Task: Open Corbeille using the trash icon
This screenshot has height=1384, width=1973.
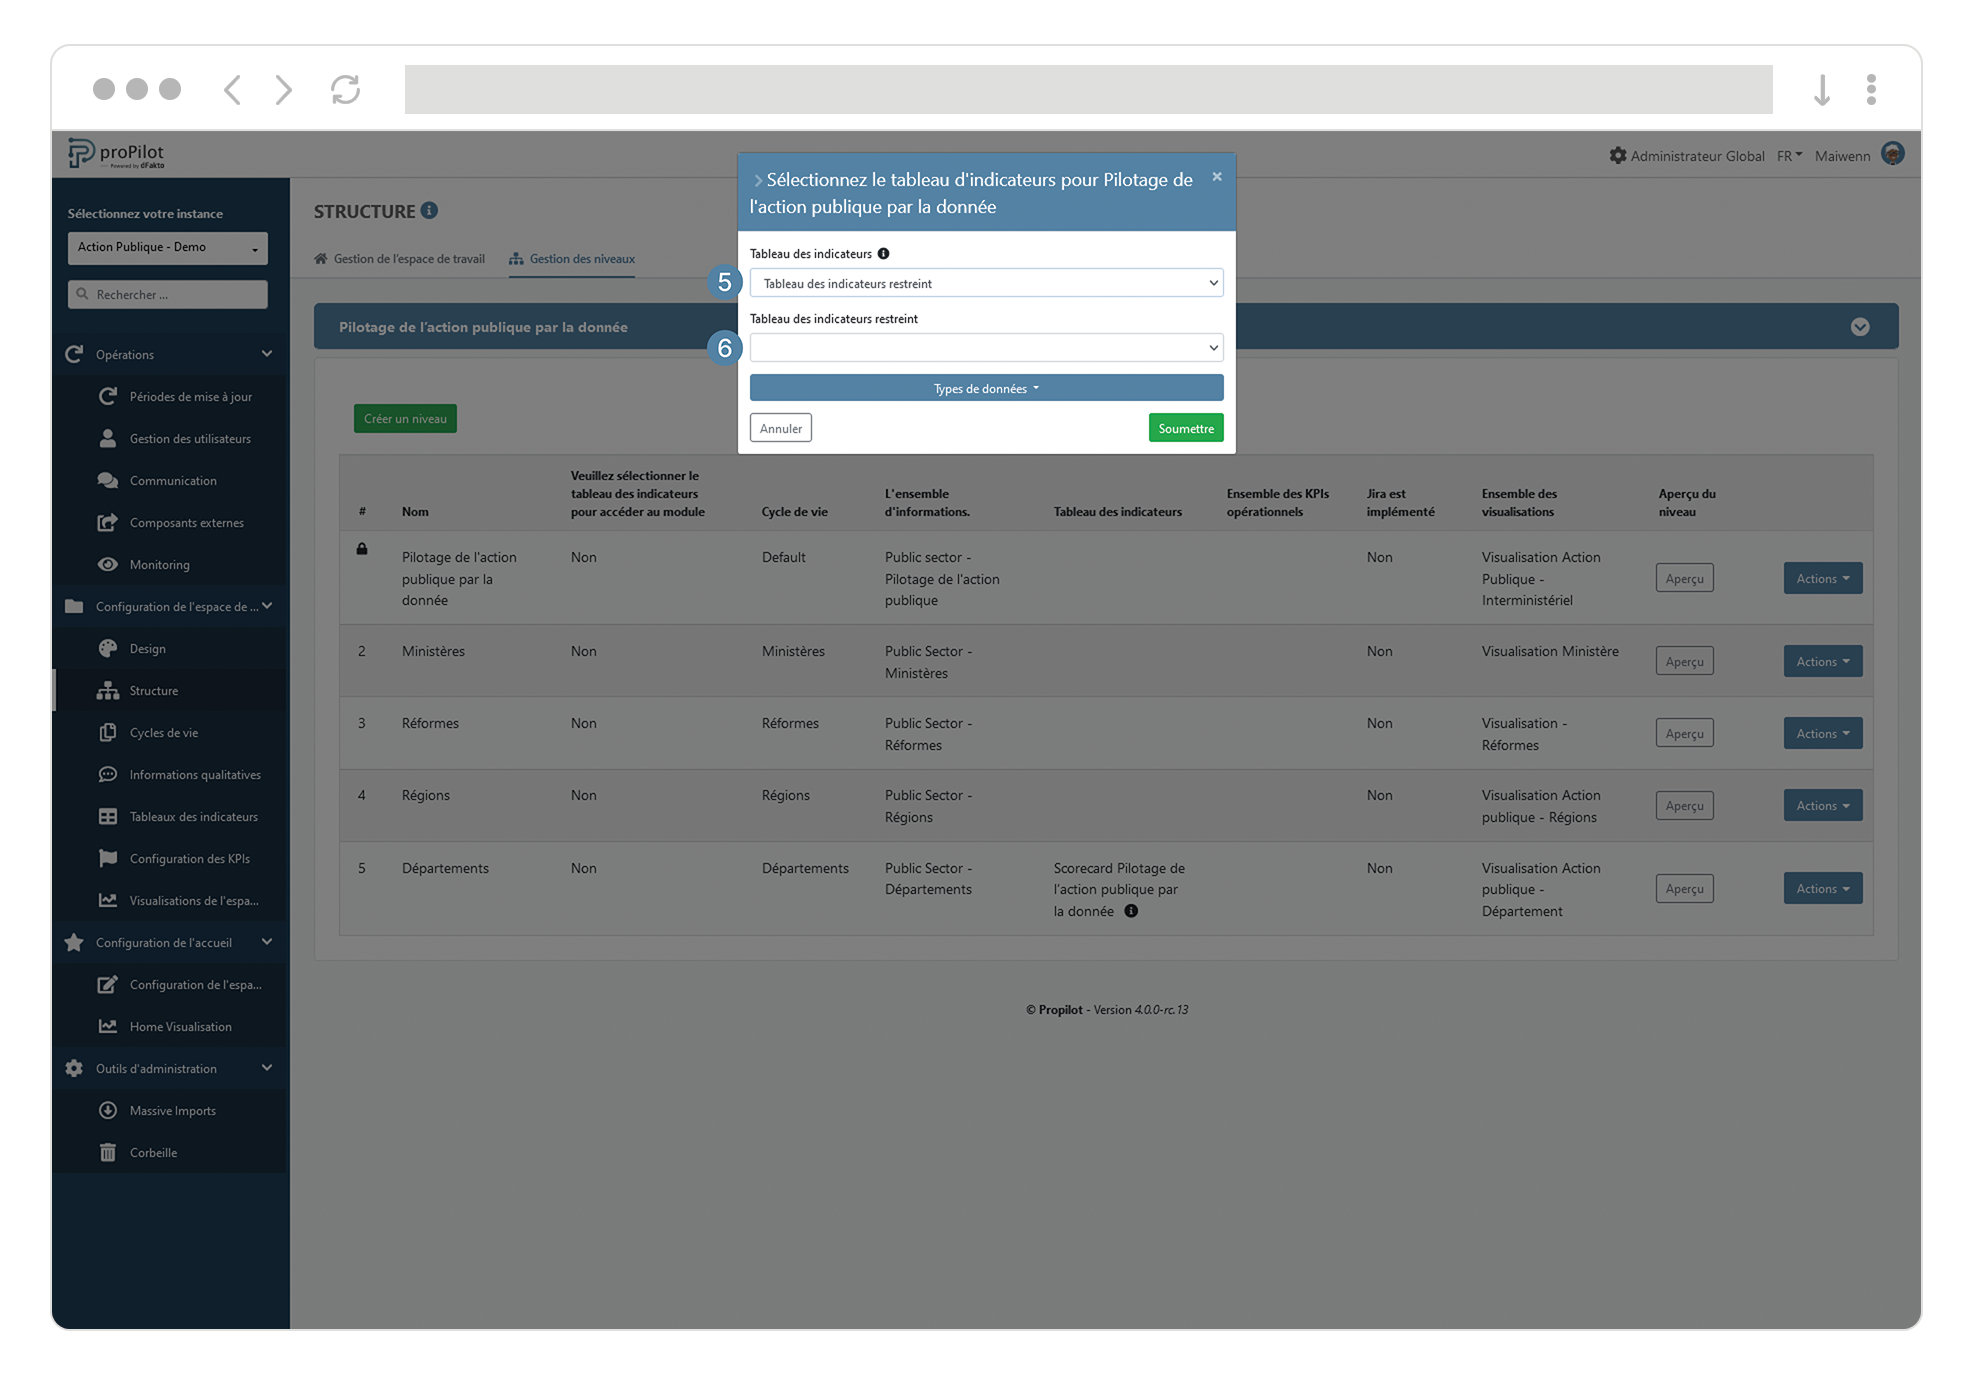Action: pyautogui.click(x=109, y=1152)
